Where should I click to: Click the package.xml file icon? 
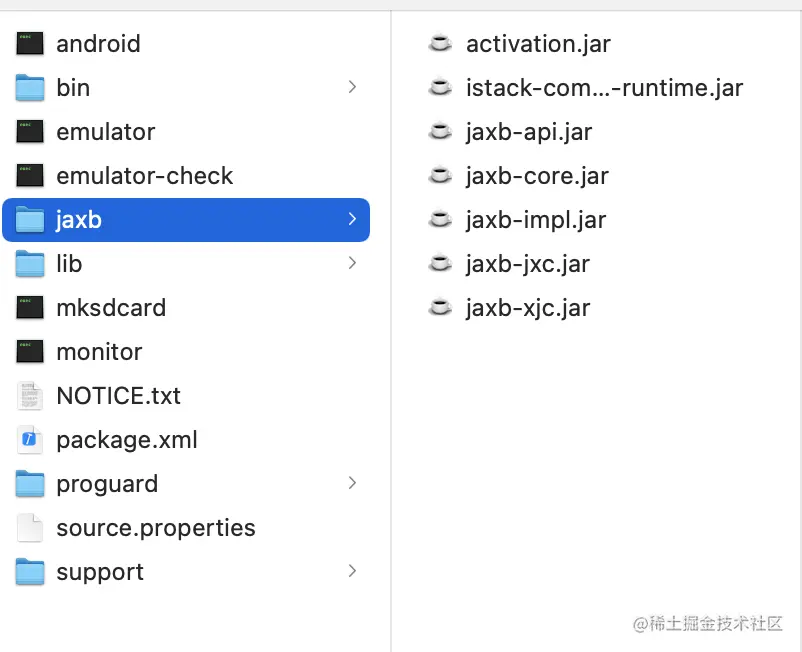(30, 440)
